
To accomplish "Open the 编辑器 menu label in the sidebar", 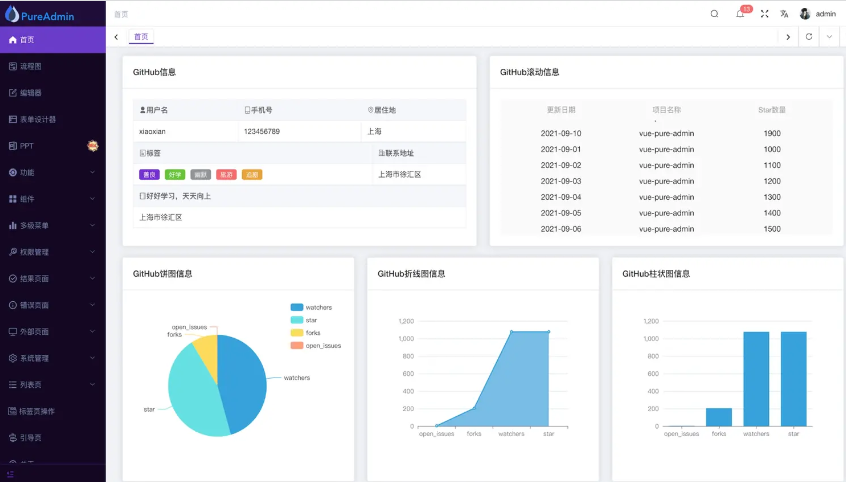I will pyautogui.click(x=31, y=93).
